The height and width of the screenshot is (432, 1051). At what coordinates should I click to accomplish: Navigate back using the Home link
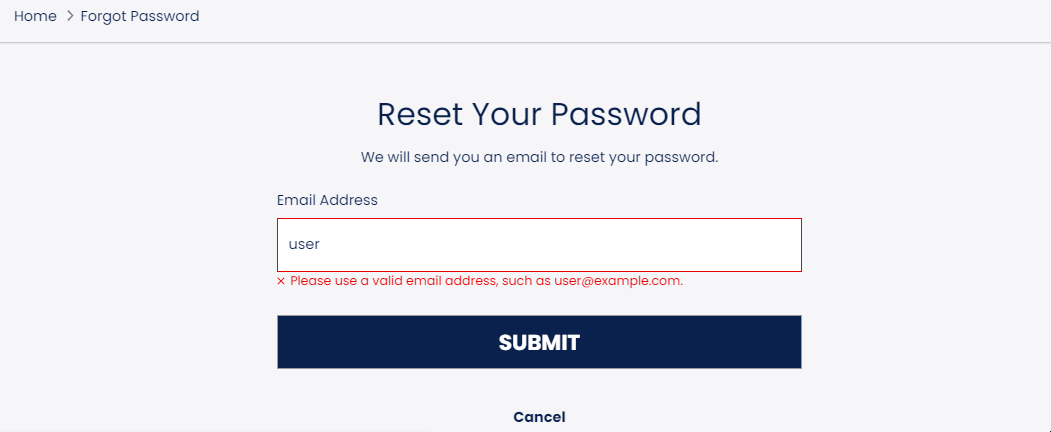click(x=36, y=16)
